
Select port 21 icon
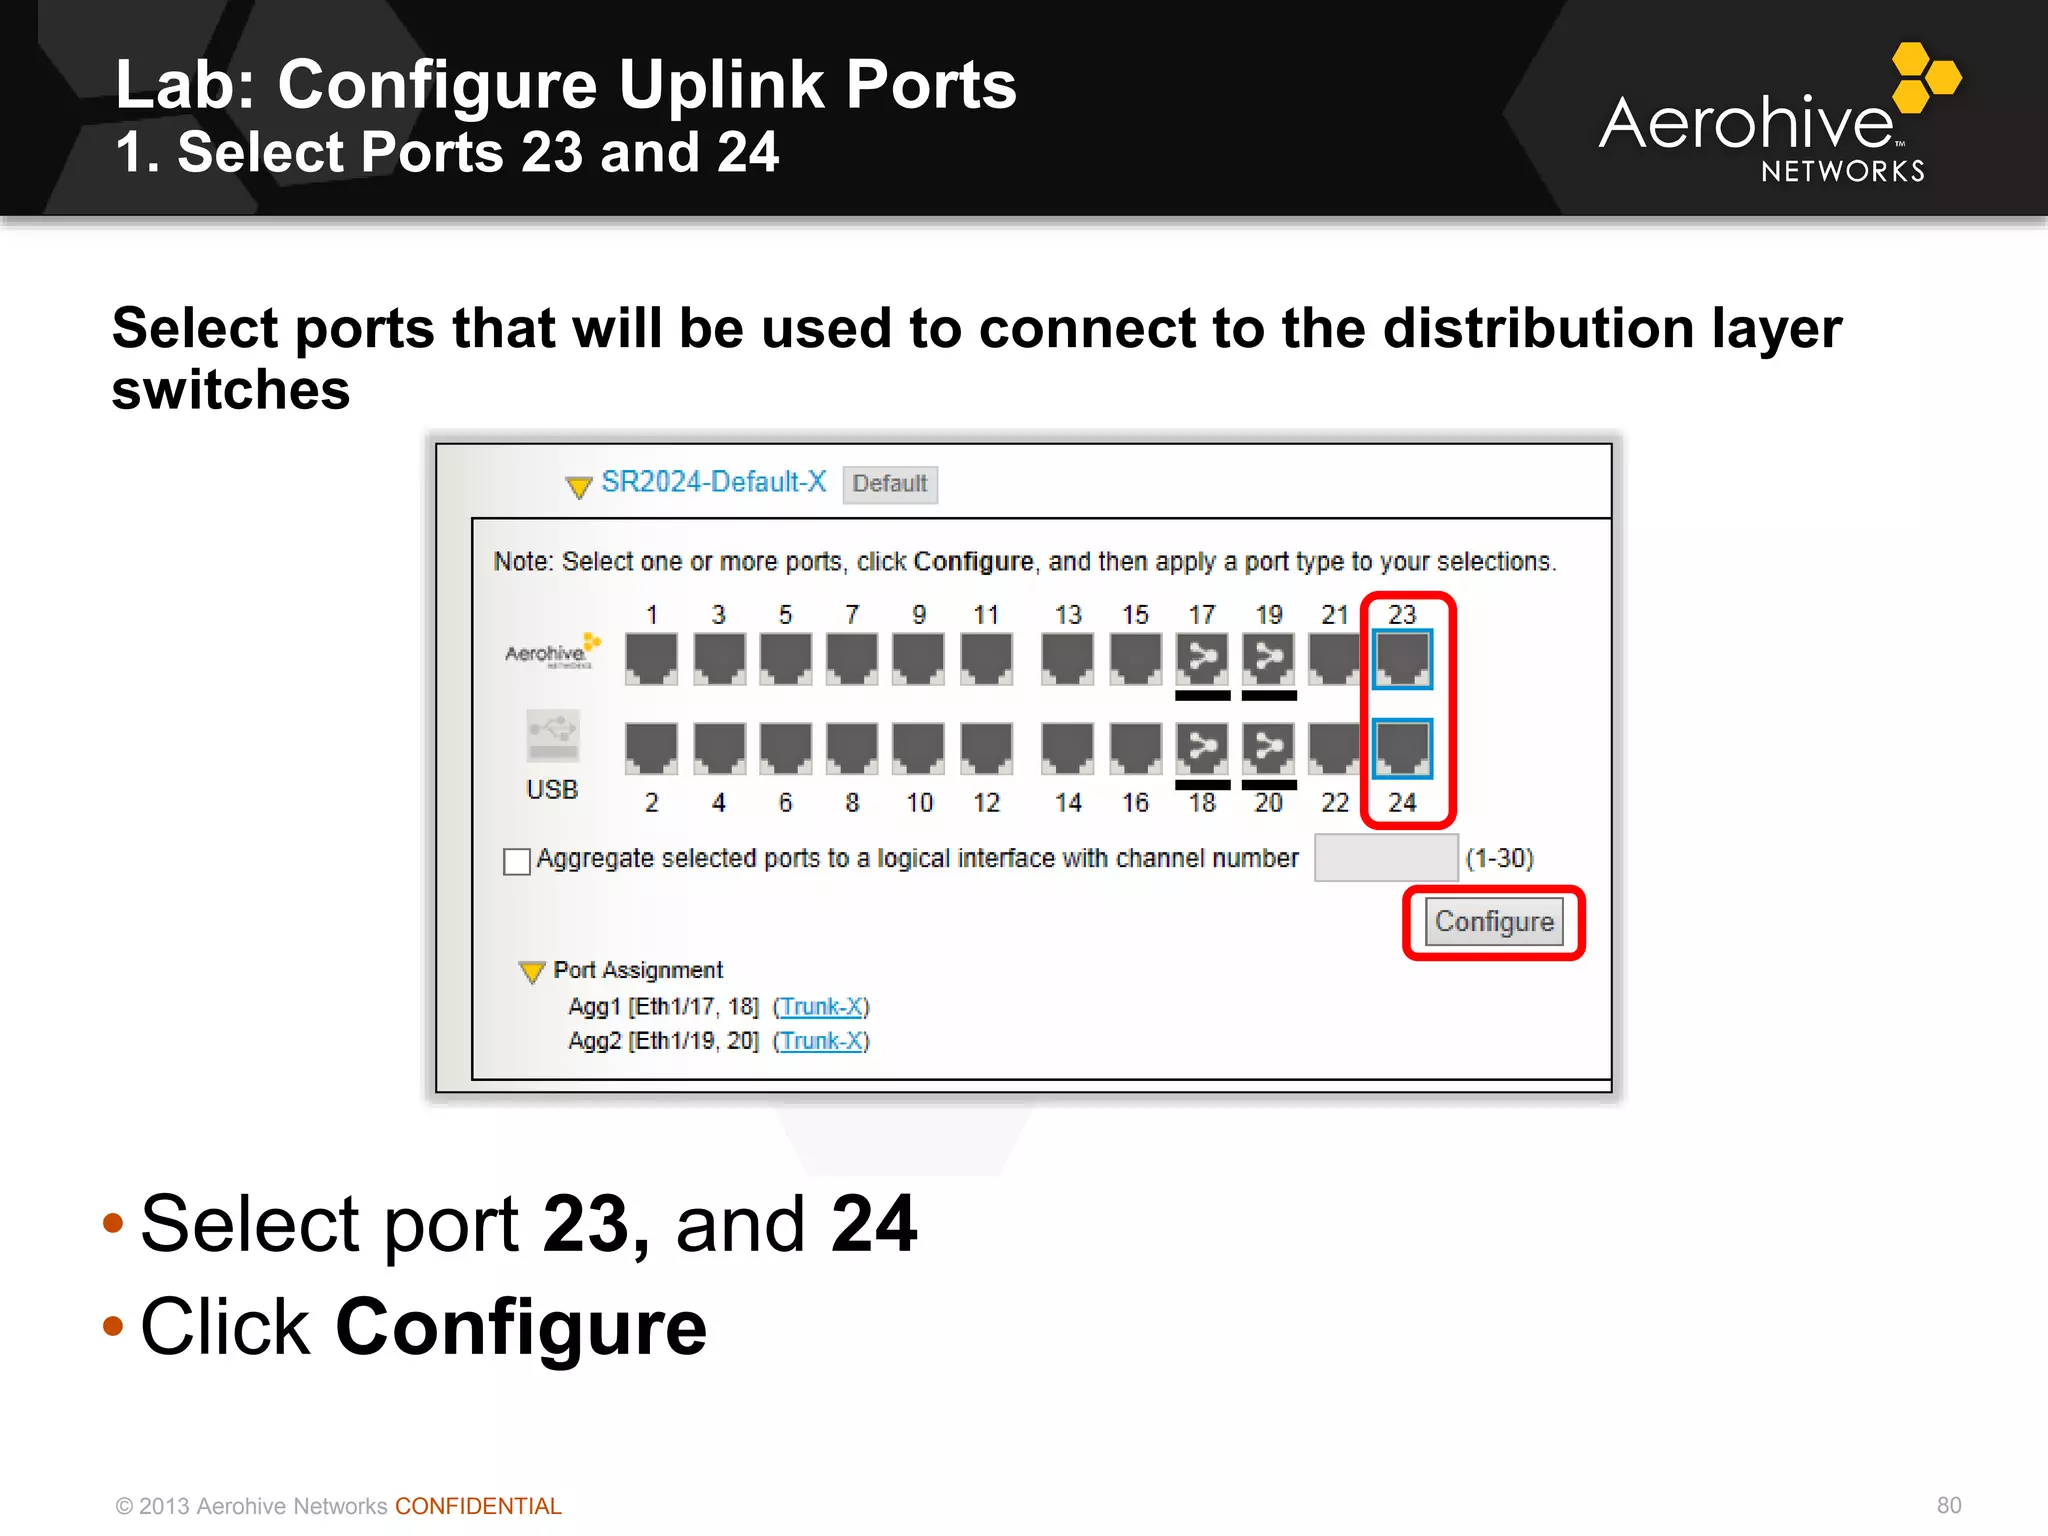point(1335,659)
